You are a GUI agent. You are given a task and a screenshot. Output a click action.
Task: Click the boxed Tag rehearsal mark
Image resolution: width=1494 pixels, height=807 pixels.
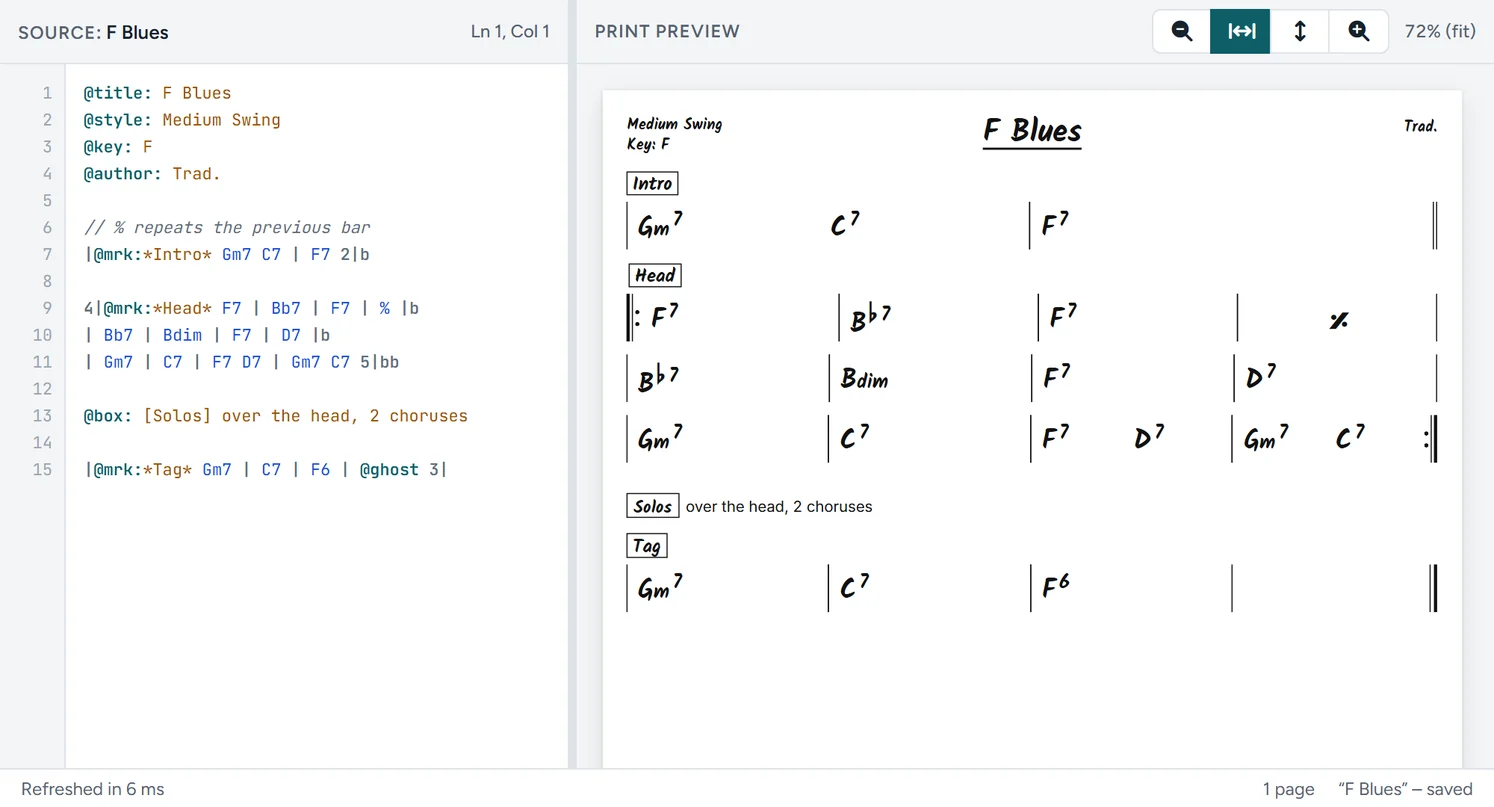point(647,546)
